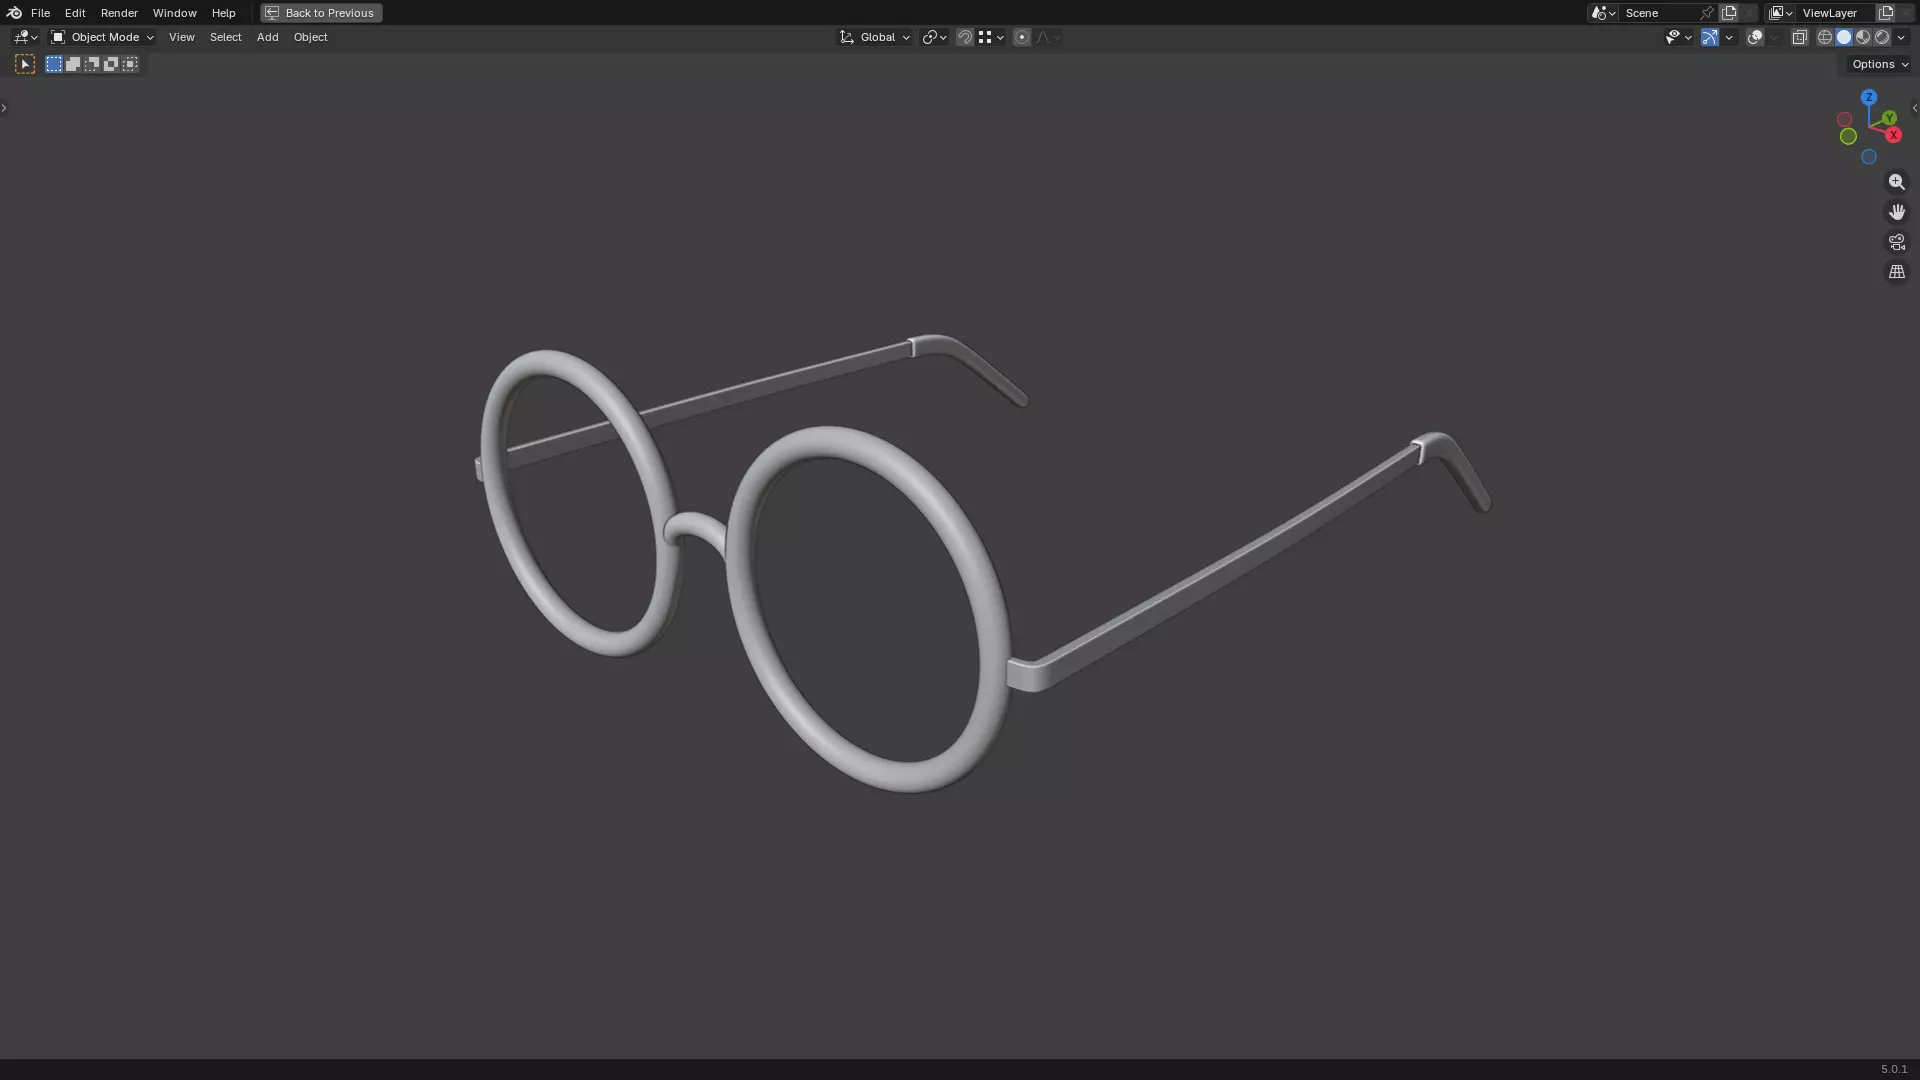
Task: Open the scene browse dropdown icon
Action: click(x=1603, y=13)
